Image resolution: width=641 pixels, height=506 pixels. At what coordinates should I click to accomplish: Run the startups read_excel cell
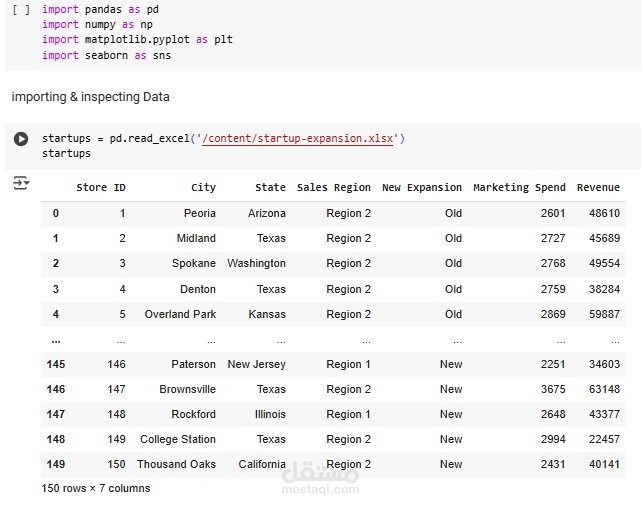[x=21, y=139]
